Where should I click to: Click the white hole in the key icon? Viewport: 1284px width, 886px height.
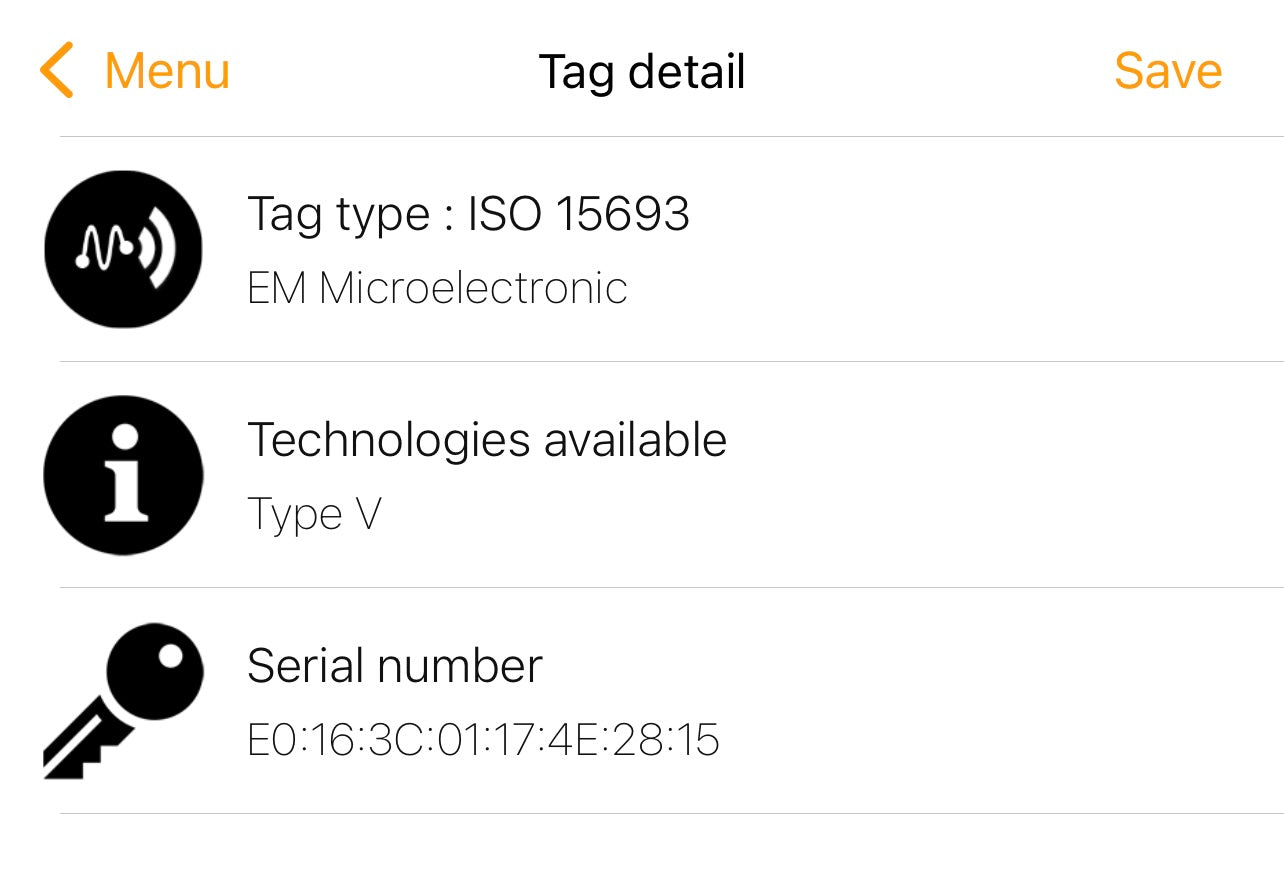click(x=171, y=656)
